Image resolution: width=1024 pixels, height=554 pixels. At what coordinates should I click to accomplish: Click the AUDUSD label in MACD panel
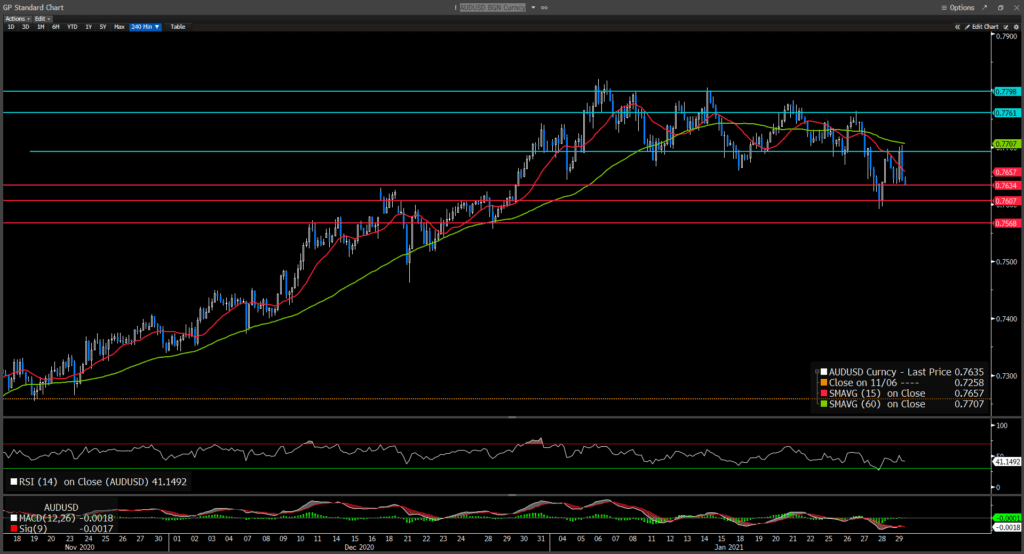click(x=61, y=508)
